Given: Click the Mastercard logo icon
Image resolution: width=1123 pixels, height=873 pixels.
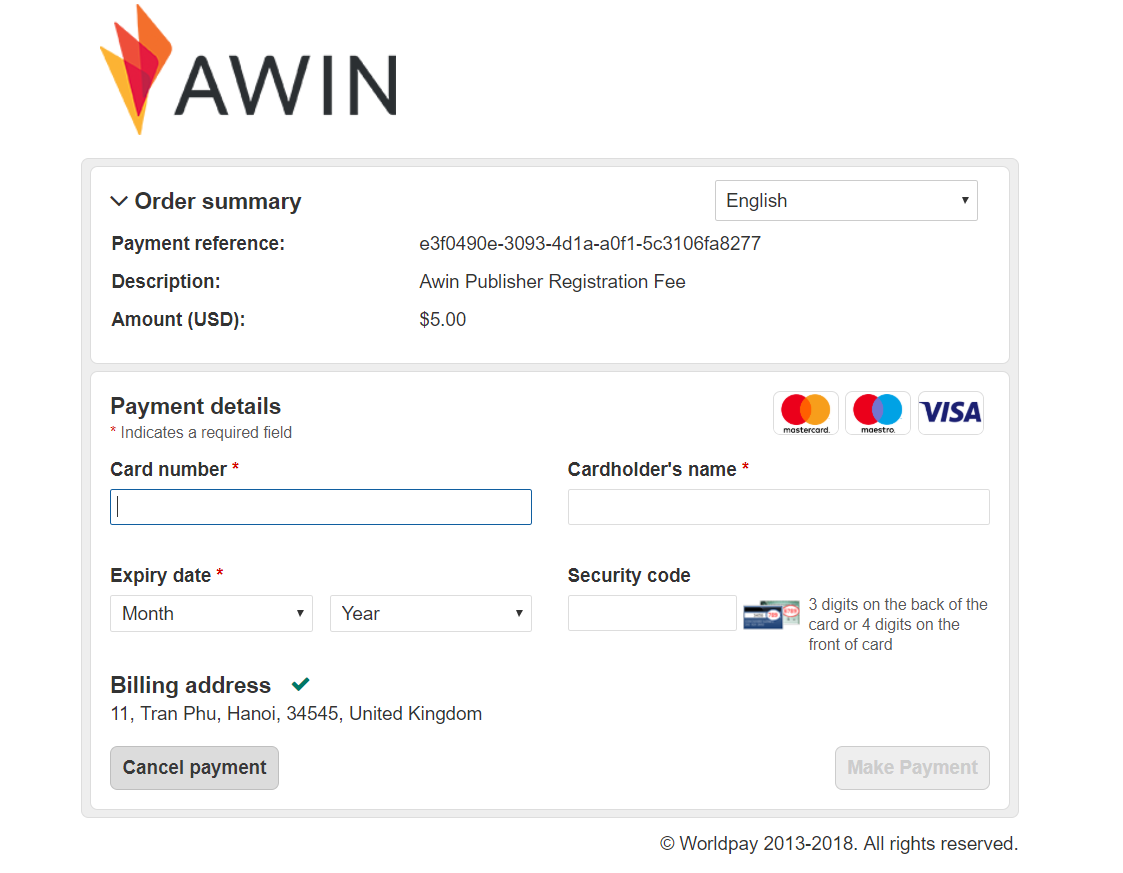Looking at the screenshot, I should coord(806,413).
